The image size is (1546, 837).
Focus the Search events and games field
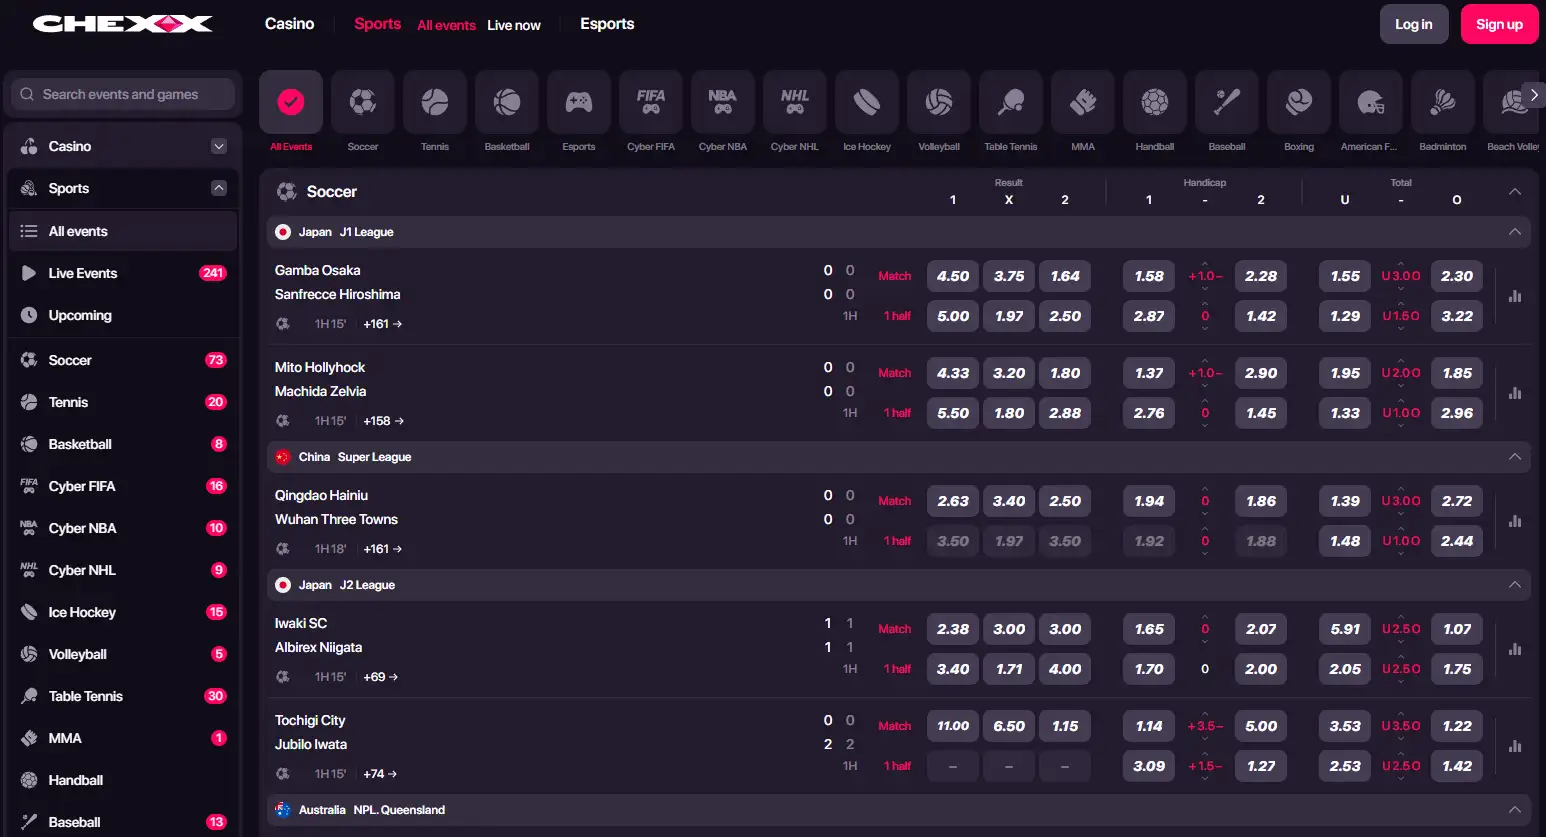pos(123,94)
